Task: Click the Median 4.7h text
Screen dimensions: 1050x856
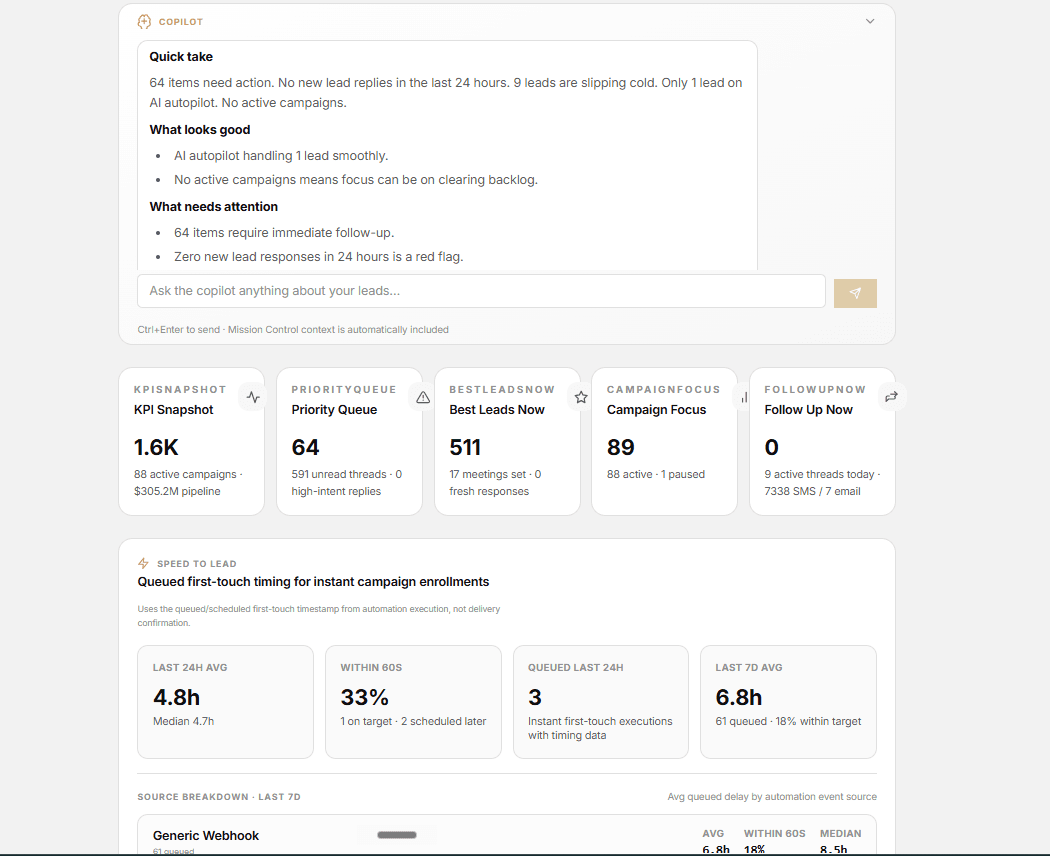Action: pyautogui.click(x=183, y=721)
